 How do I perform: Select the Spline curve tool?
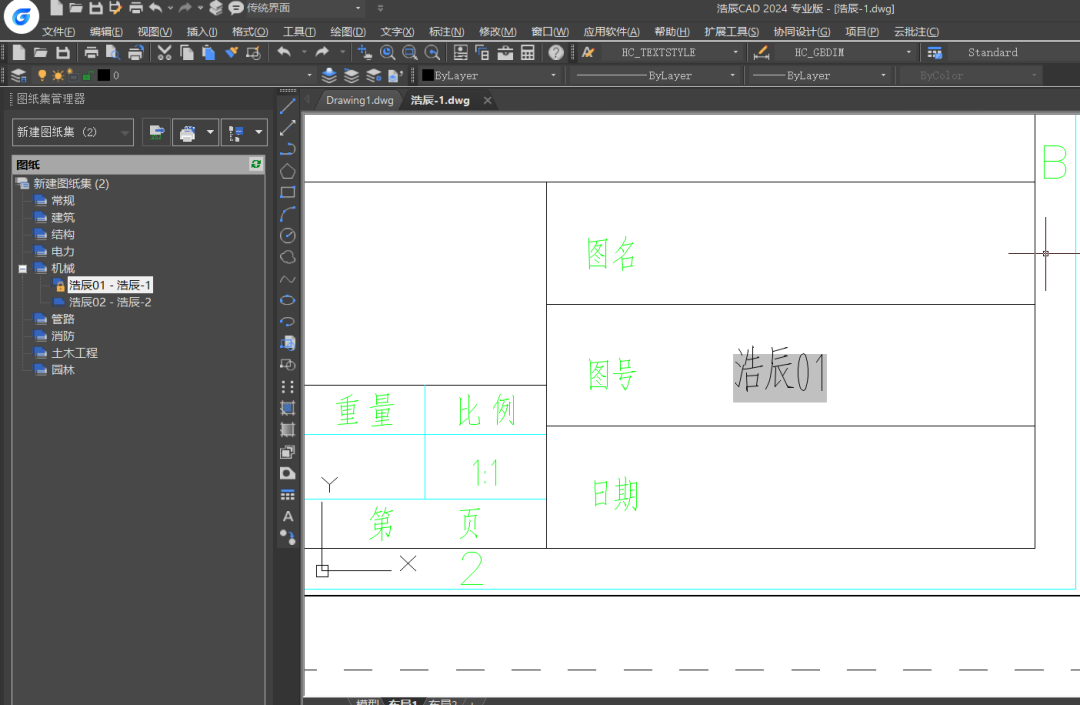click(x=288, y=279)
